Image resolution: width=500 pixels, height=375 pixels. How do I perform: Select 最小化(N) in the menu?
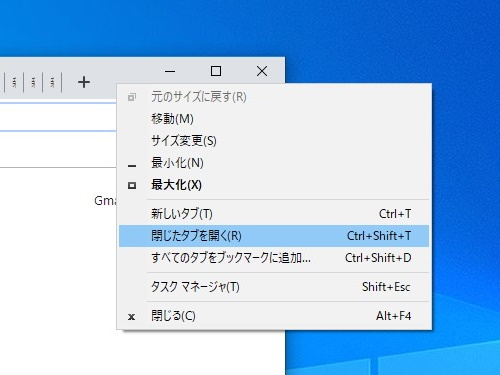[x=274, y=163]
